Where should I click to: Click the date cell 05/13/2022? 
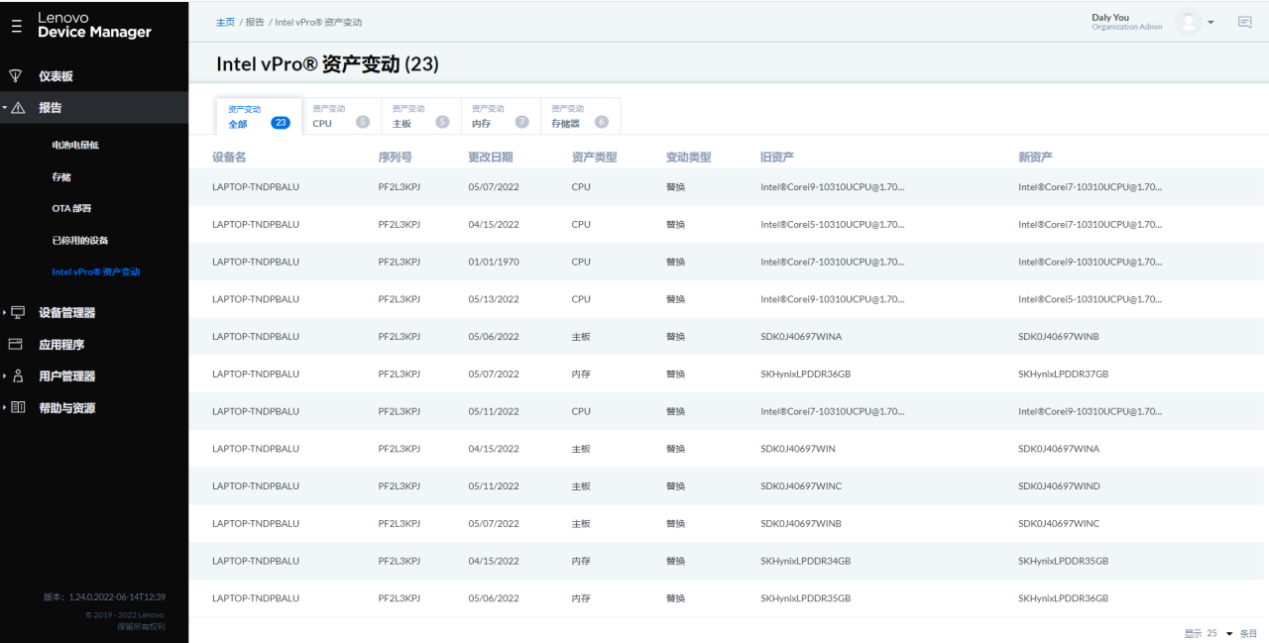coord(493,299)
